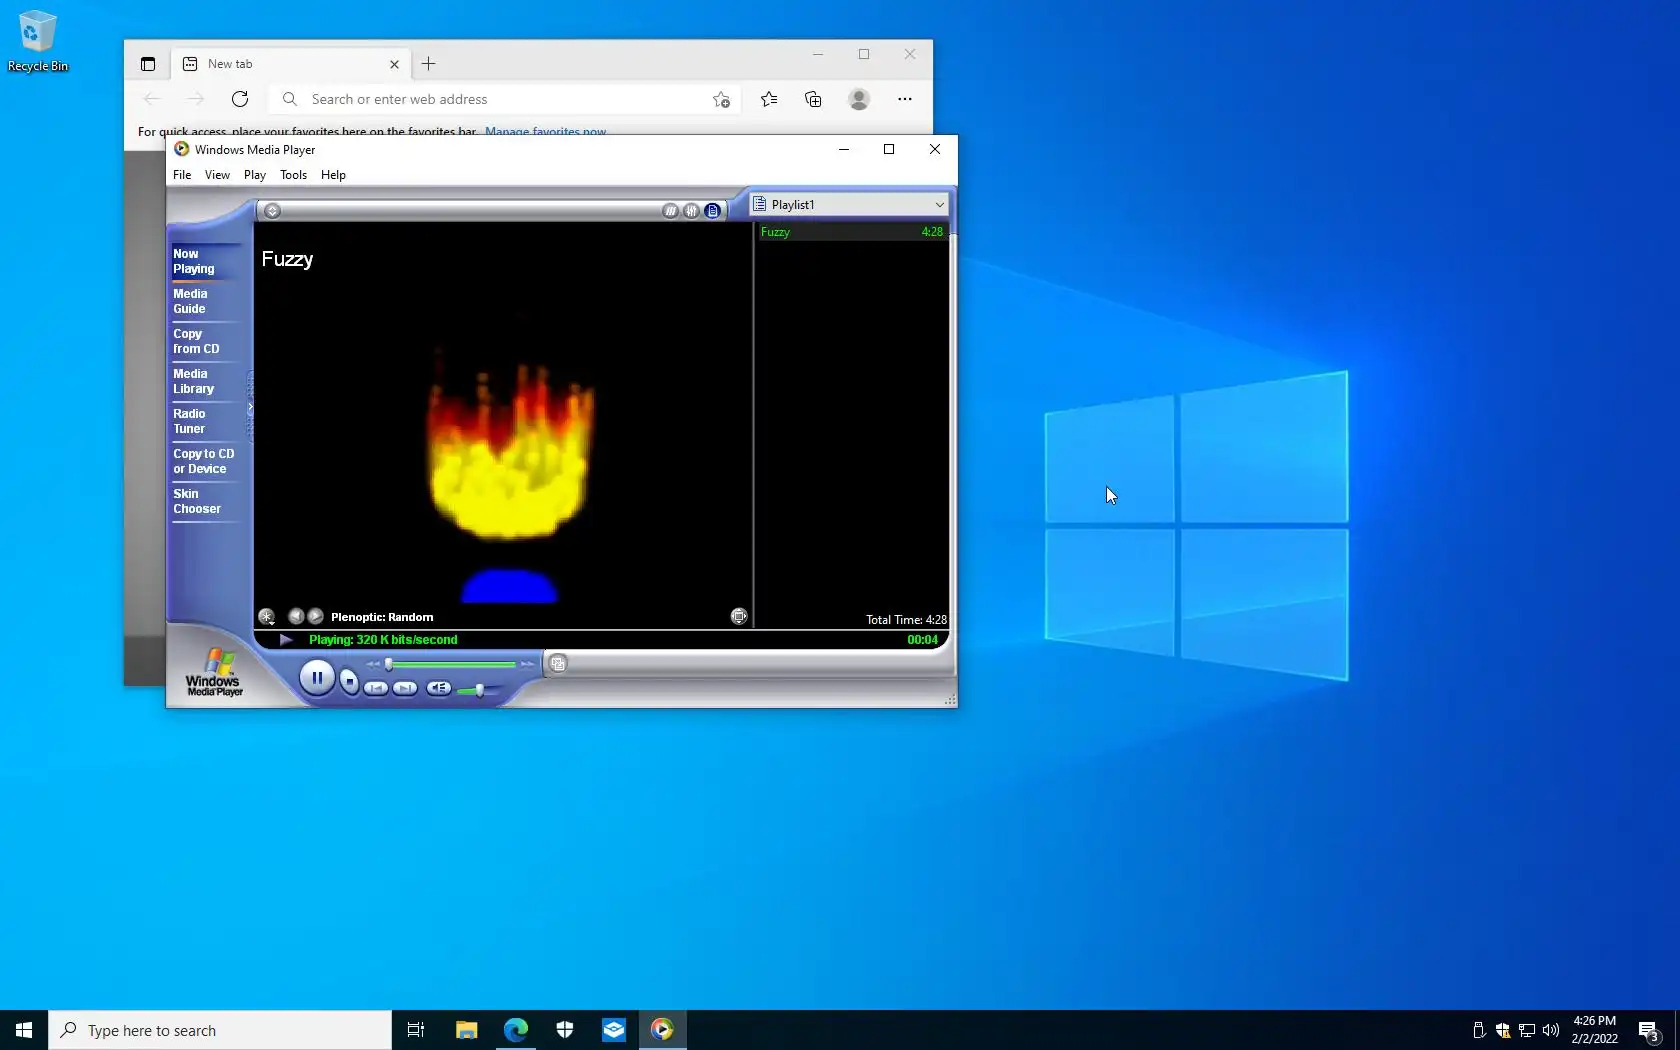The height and width of the screenshot is (1050, 1680).
Task: Switch to compact mode
Action: (x=558, y=663)
